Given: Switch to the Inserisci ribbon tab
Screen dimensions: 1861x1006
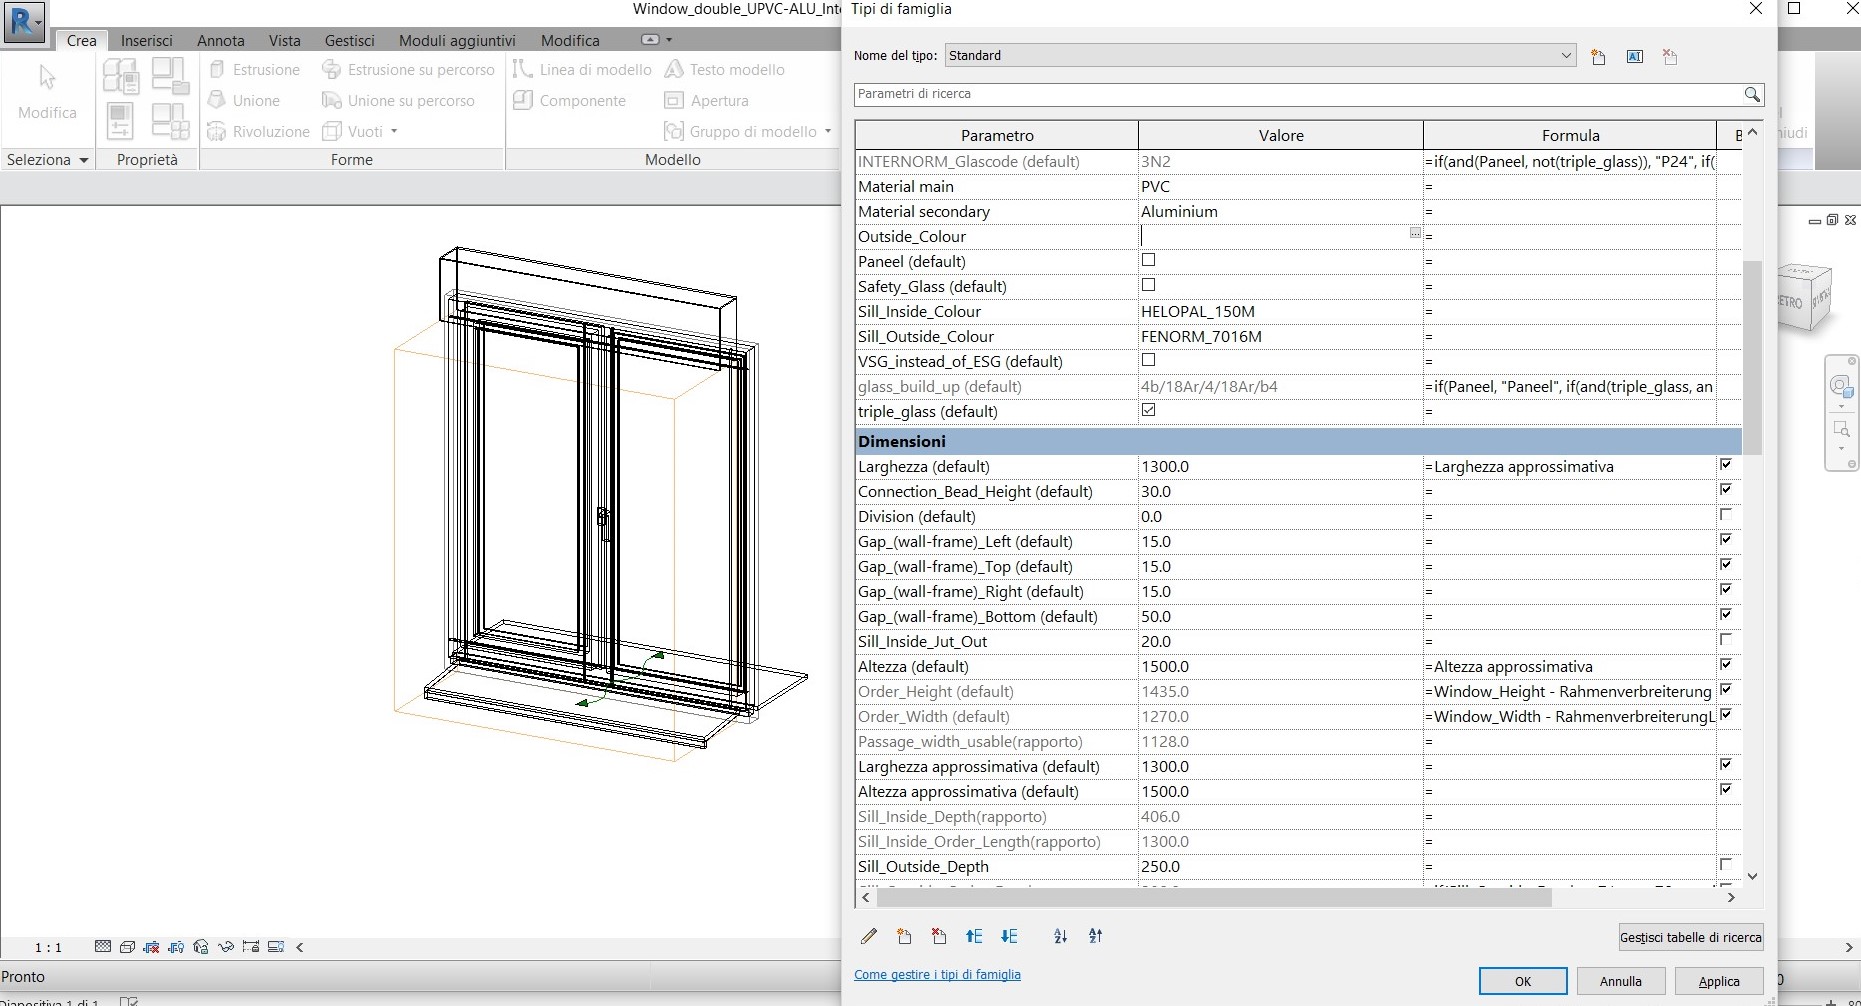Looking at the screenshot, I should pos(146,41).
